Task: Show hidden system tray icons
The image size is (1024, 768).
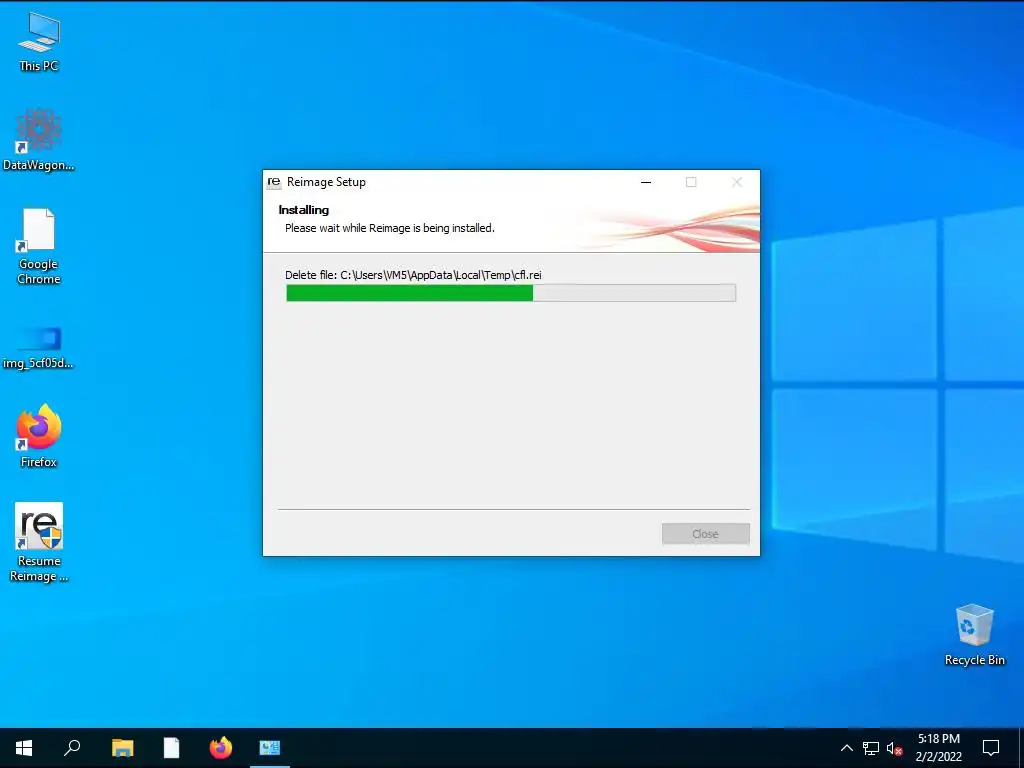Action: click(x=846, y=748)
